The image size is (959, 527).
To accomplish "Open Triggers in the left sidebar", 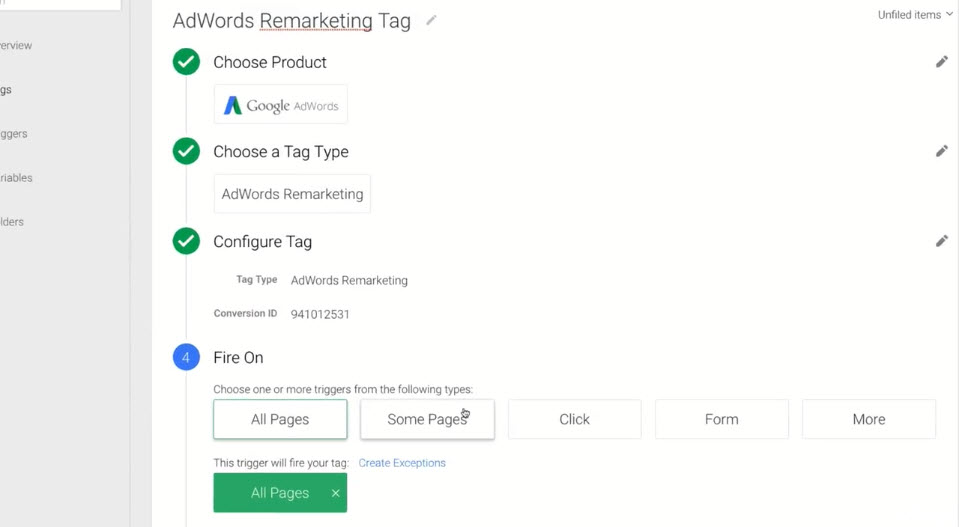I will [14, 134].
